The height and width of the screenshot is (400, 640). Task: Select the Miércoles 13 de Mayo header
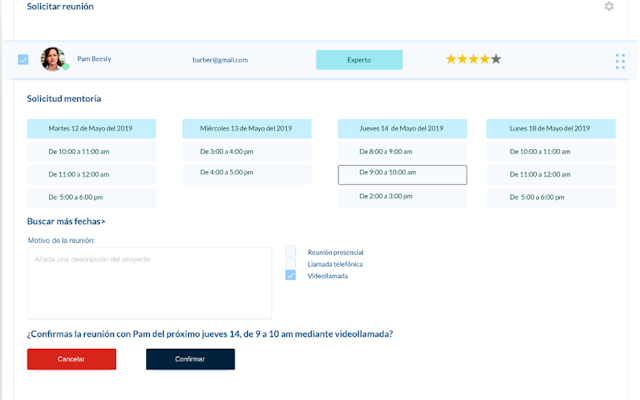[247, 129]
